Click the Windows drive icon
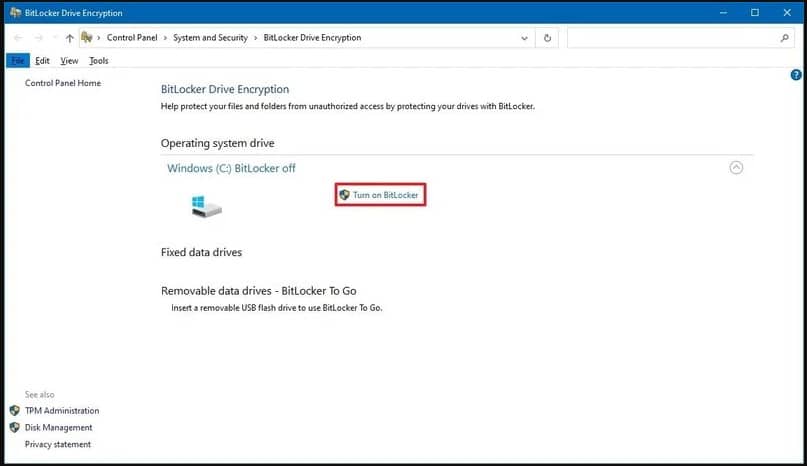 [206, 207]
